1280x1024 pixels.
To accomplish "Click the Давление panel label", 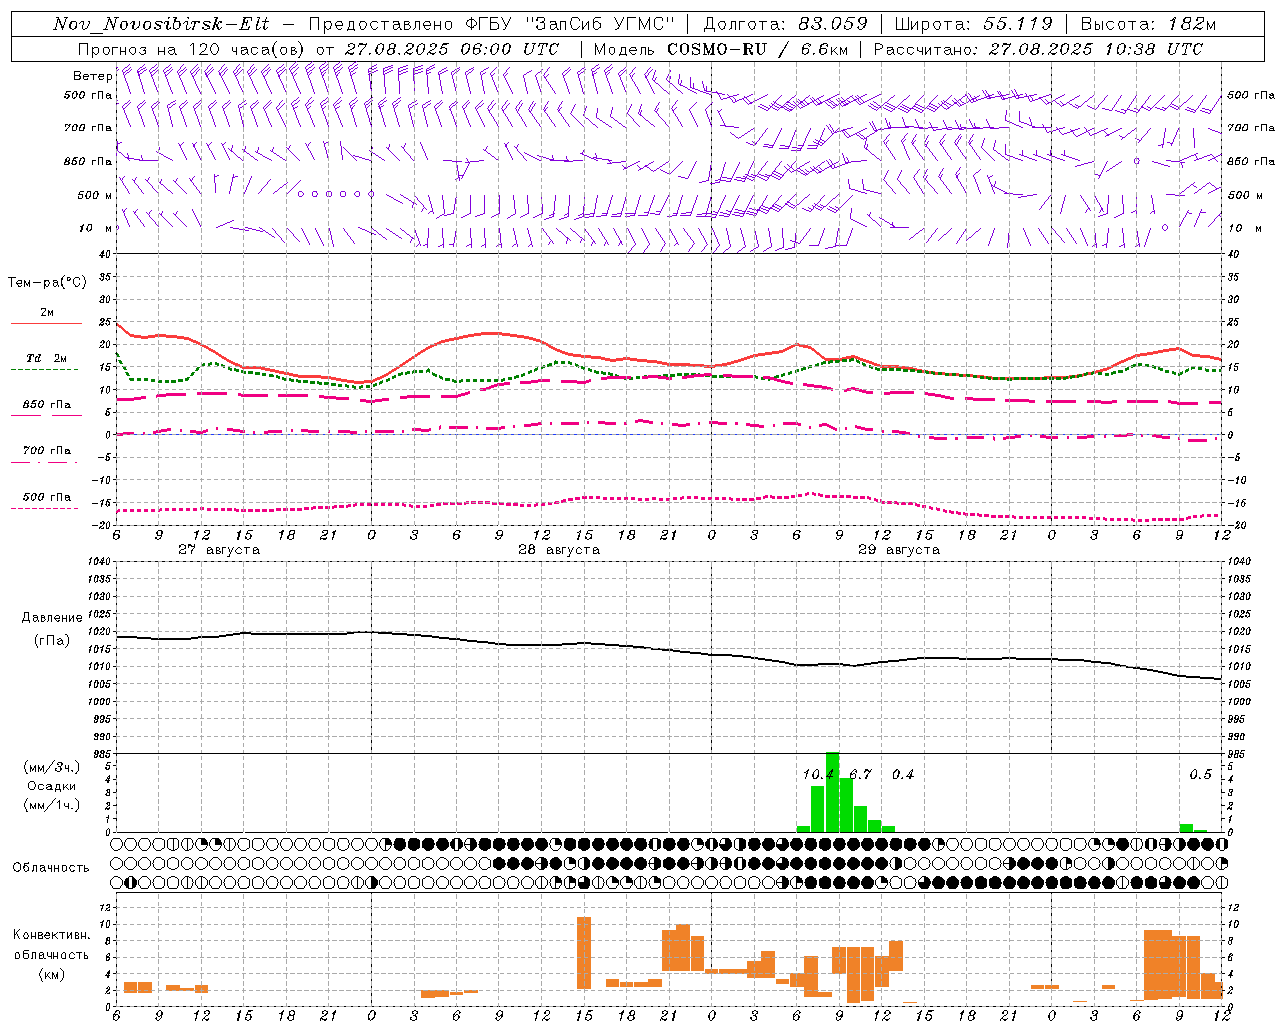I will point(51,618).
